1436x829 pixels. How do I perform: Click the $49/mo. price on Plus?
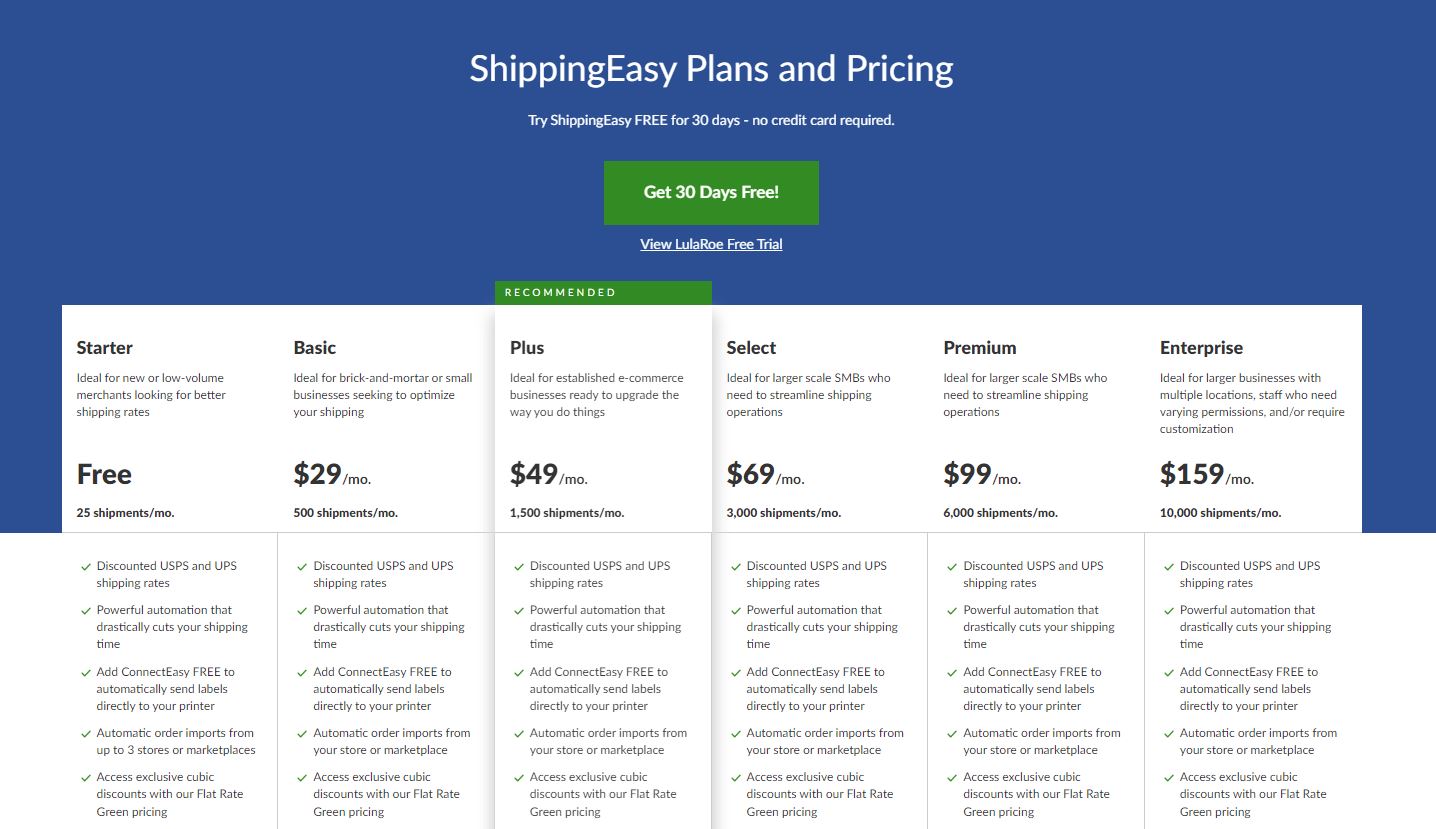coord(548,474)
